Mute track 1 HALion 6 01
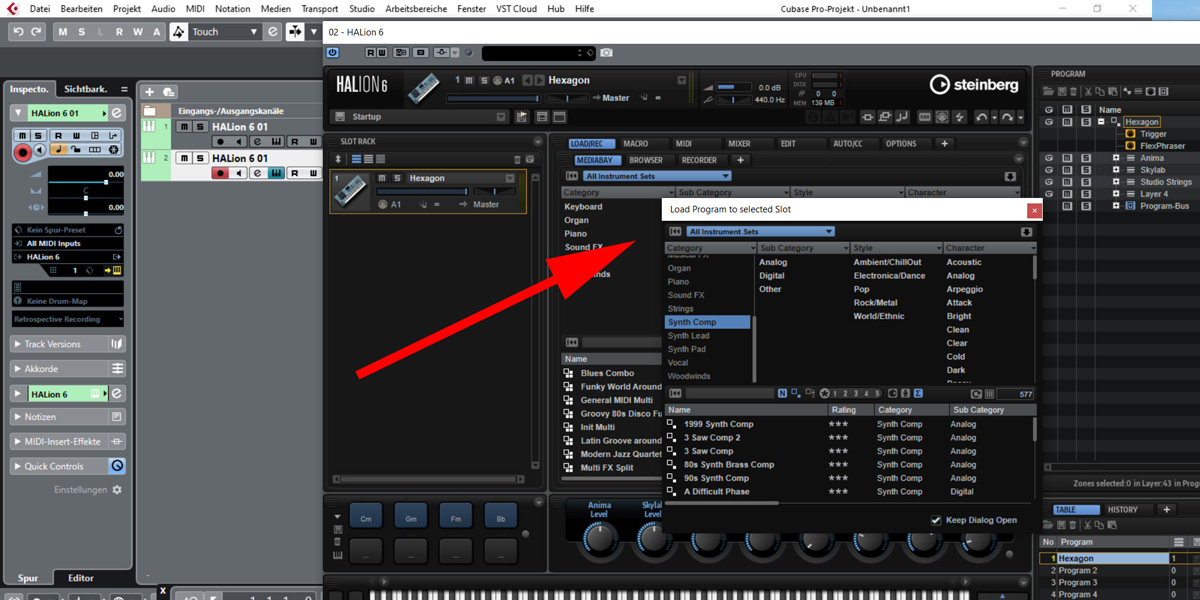1200x600 pixels. tap(184, 127)
